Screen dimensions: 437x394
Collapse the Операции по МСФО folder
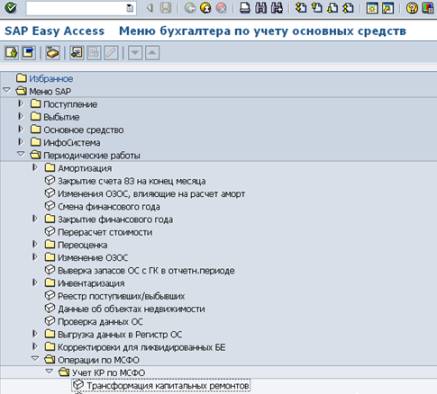point(35,359)
